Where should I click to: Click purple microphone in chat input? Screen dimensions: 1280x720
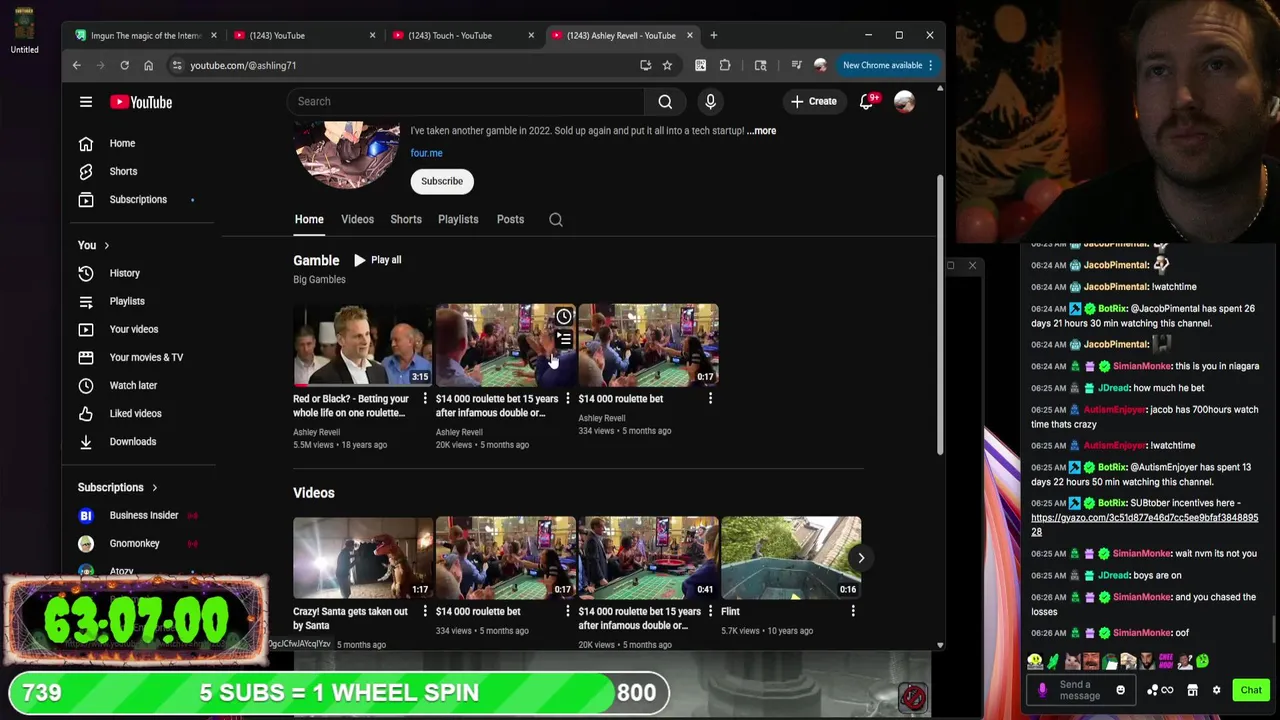tap(1042, 690)
